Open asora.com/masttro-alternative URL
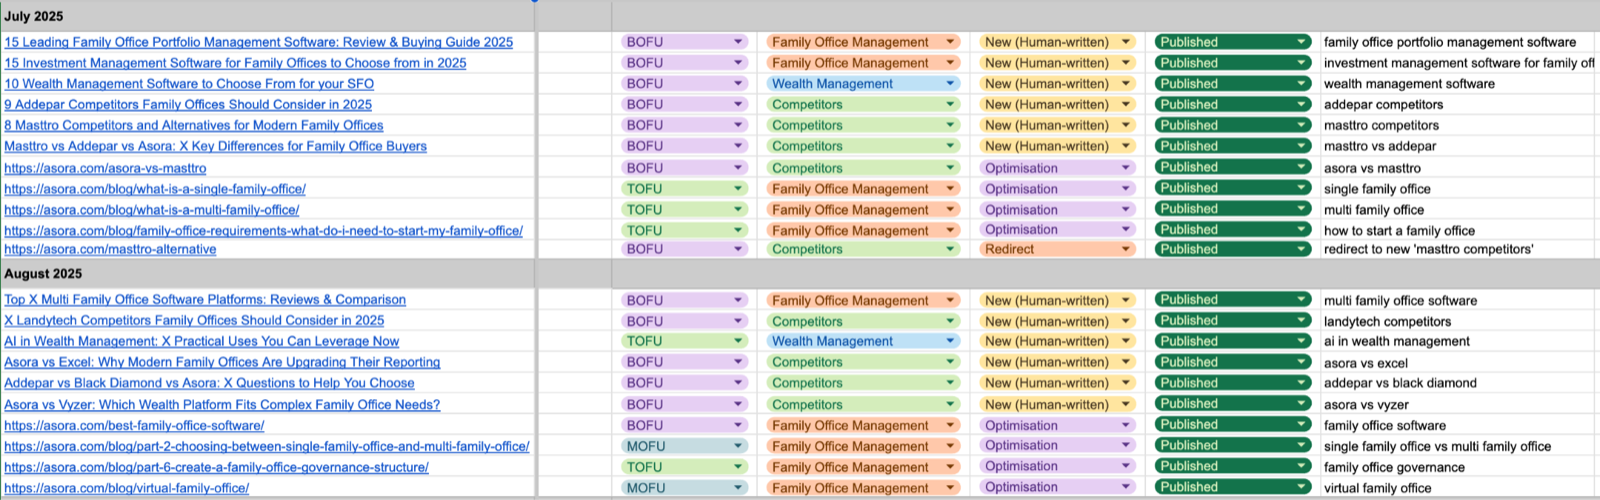This screenshot has width=1600, height=500. 110,249
